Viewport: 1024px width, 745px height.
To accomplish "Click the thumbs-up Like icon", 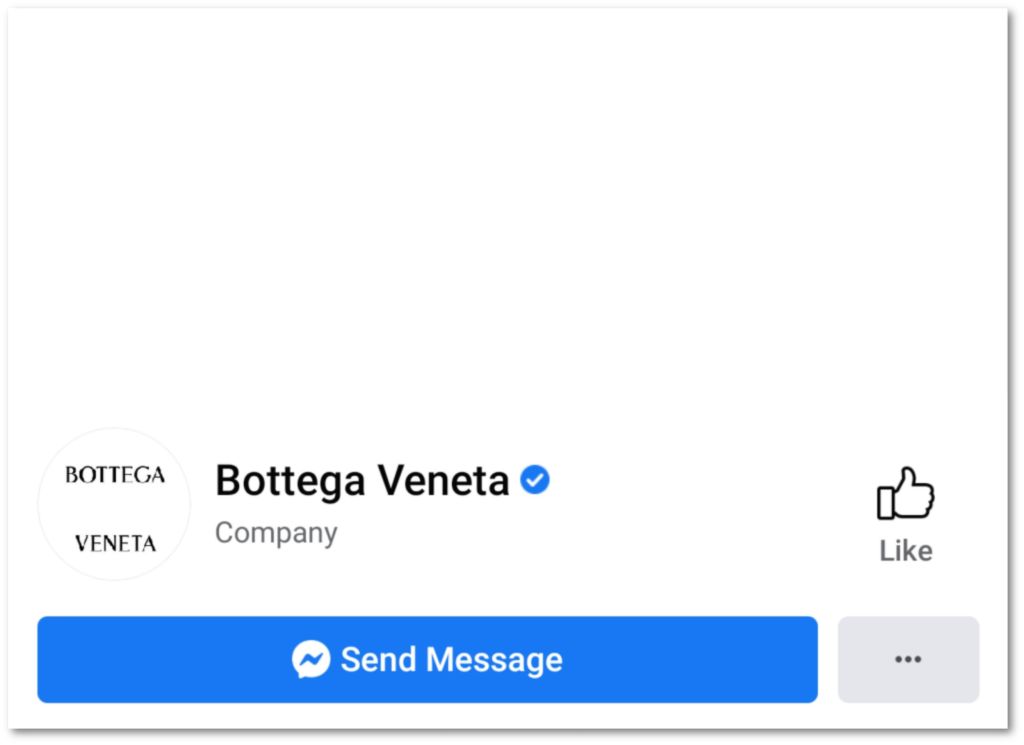I will click(x=905, y=494).
